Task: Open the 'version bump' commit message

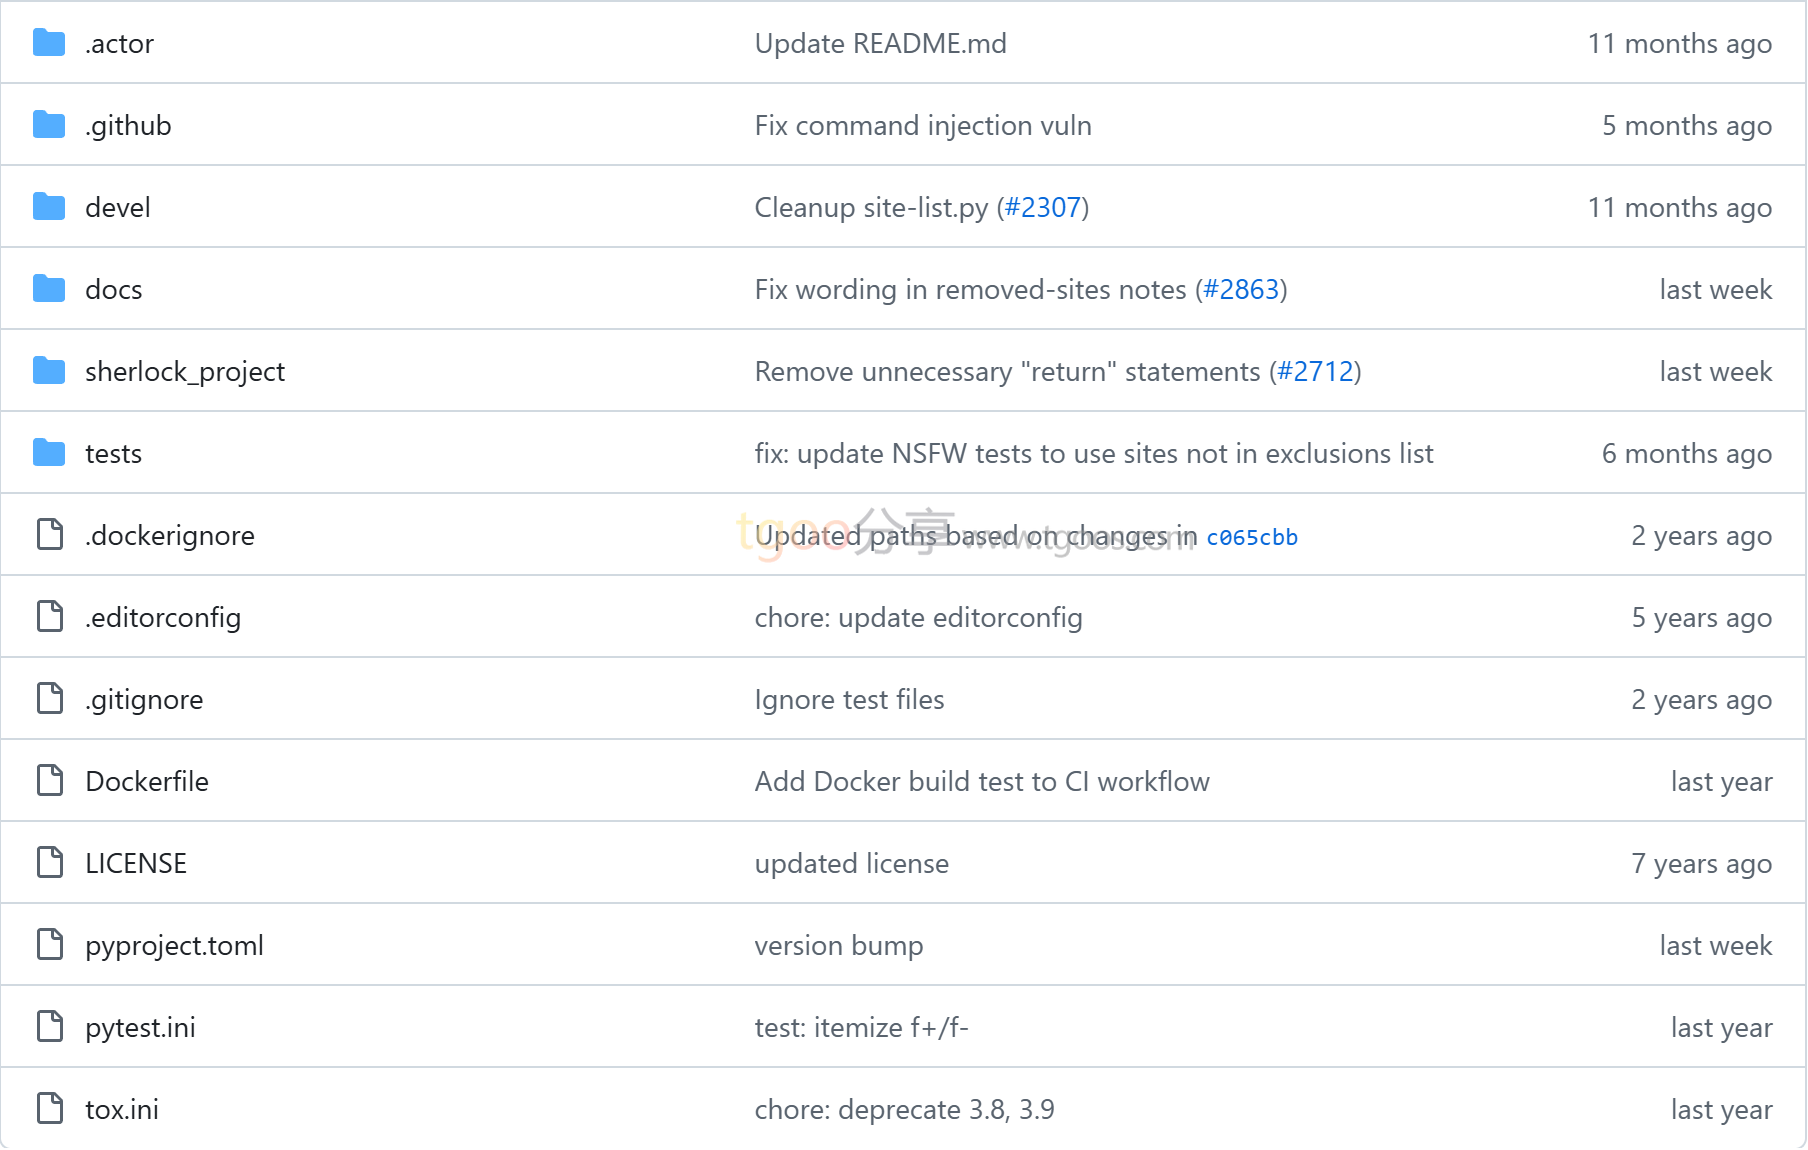Action: 839,946
